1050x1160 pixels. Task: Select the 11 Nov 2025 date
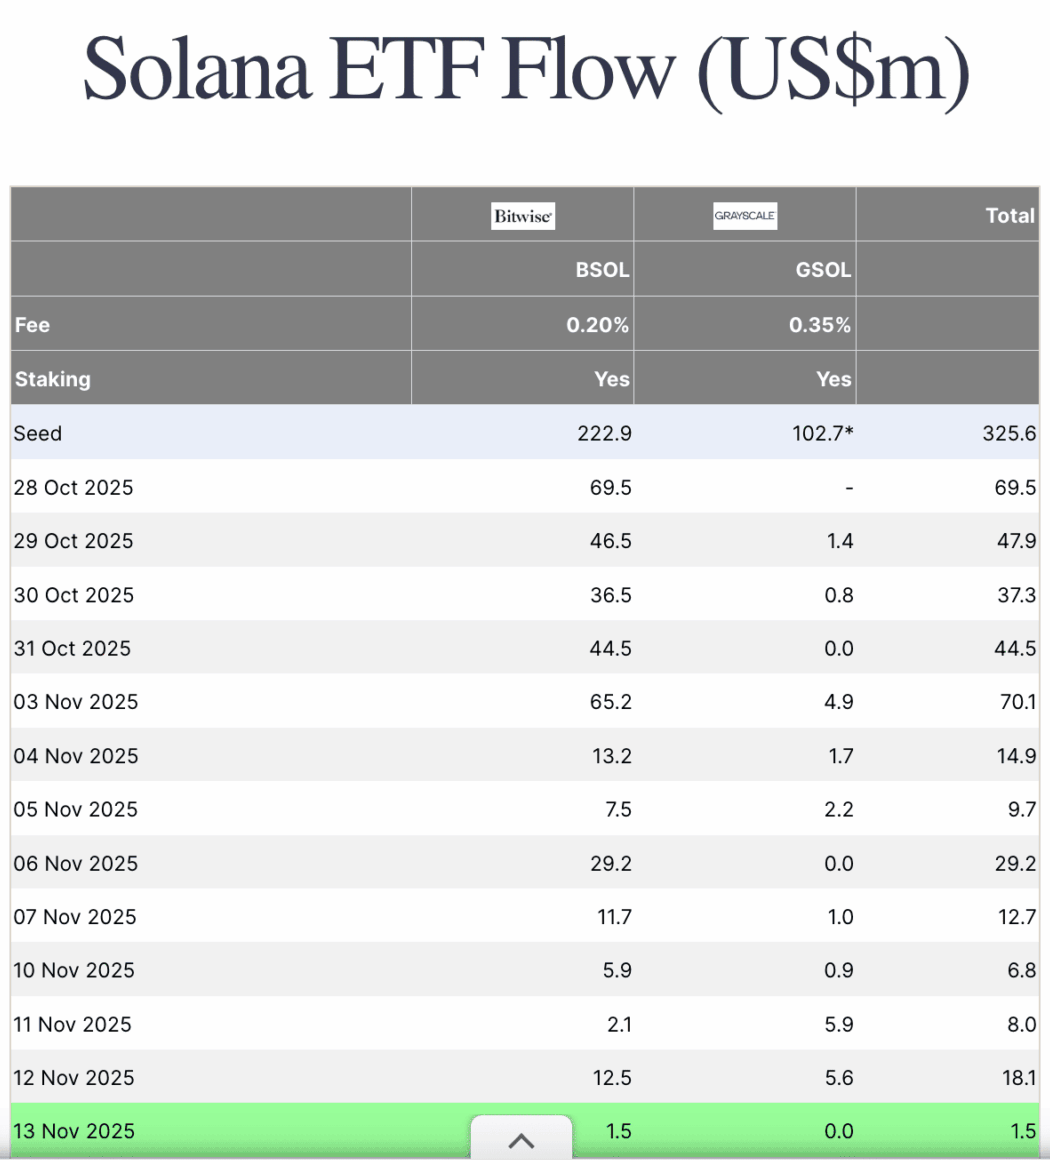point(73,1024)
